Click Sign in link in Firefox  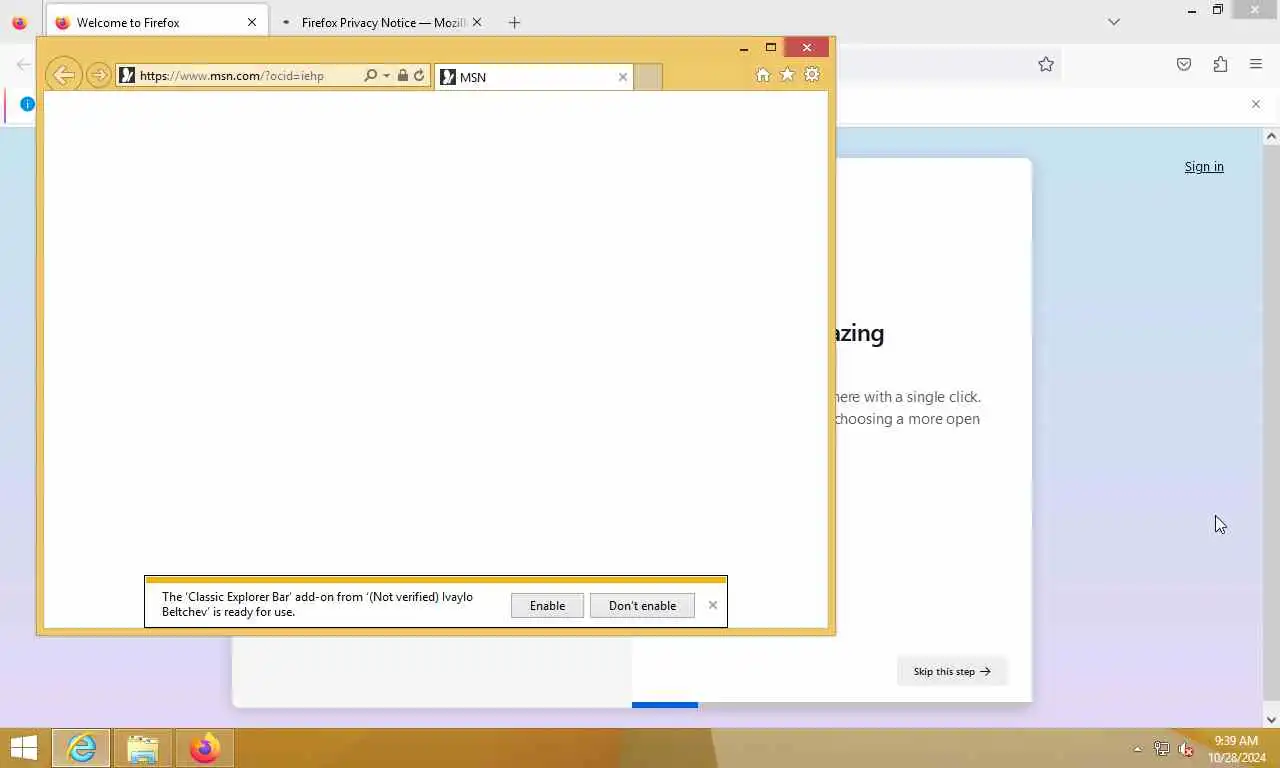click(x=1204, y=167)
